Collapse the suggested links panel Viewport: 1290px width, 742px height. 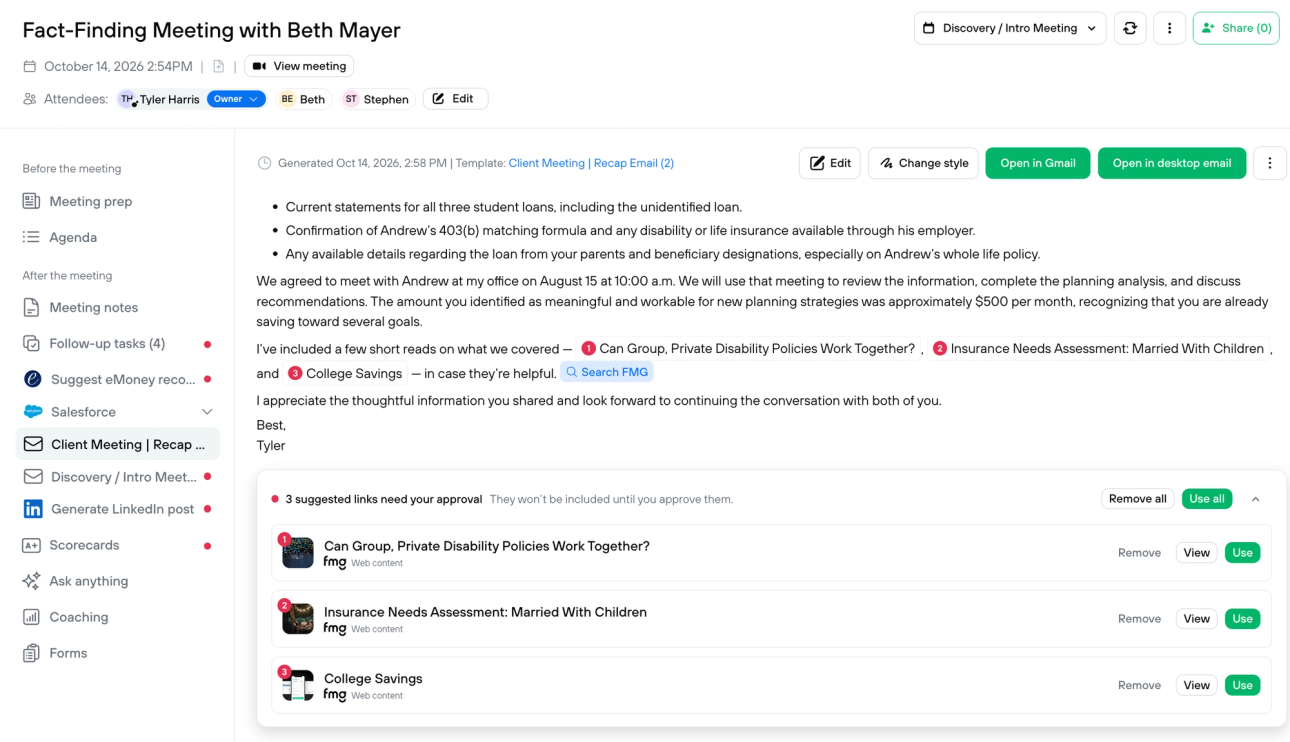[x=1256, y=499]
